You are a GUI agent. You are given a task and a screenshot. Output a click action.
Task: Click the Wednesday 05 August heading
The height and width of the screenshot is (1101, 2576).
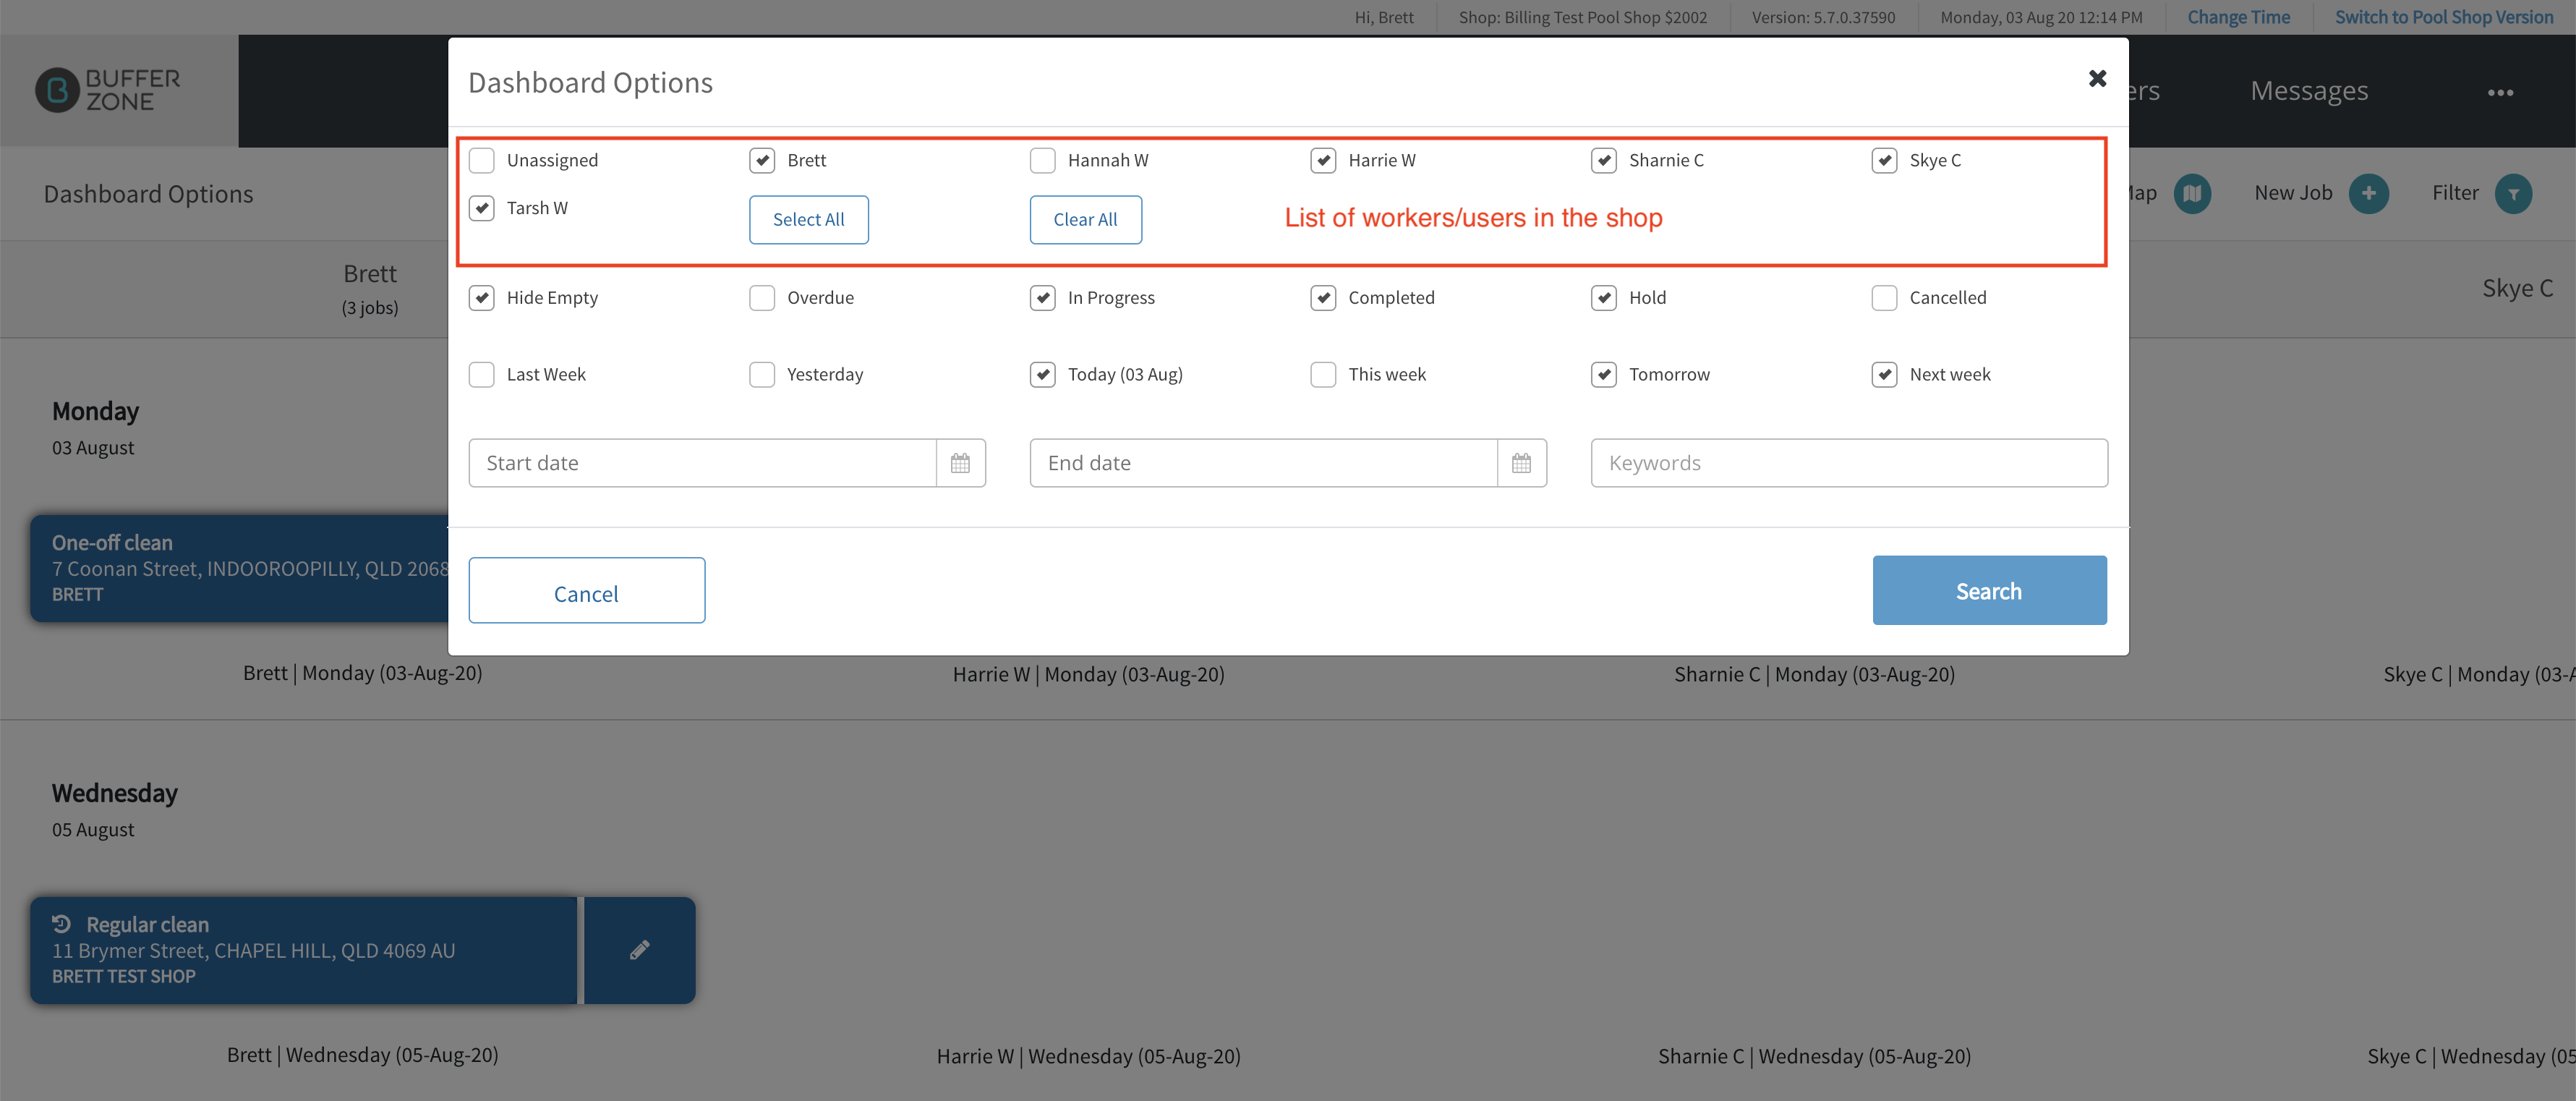[114, 810]
